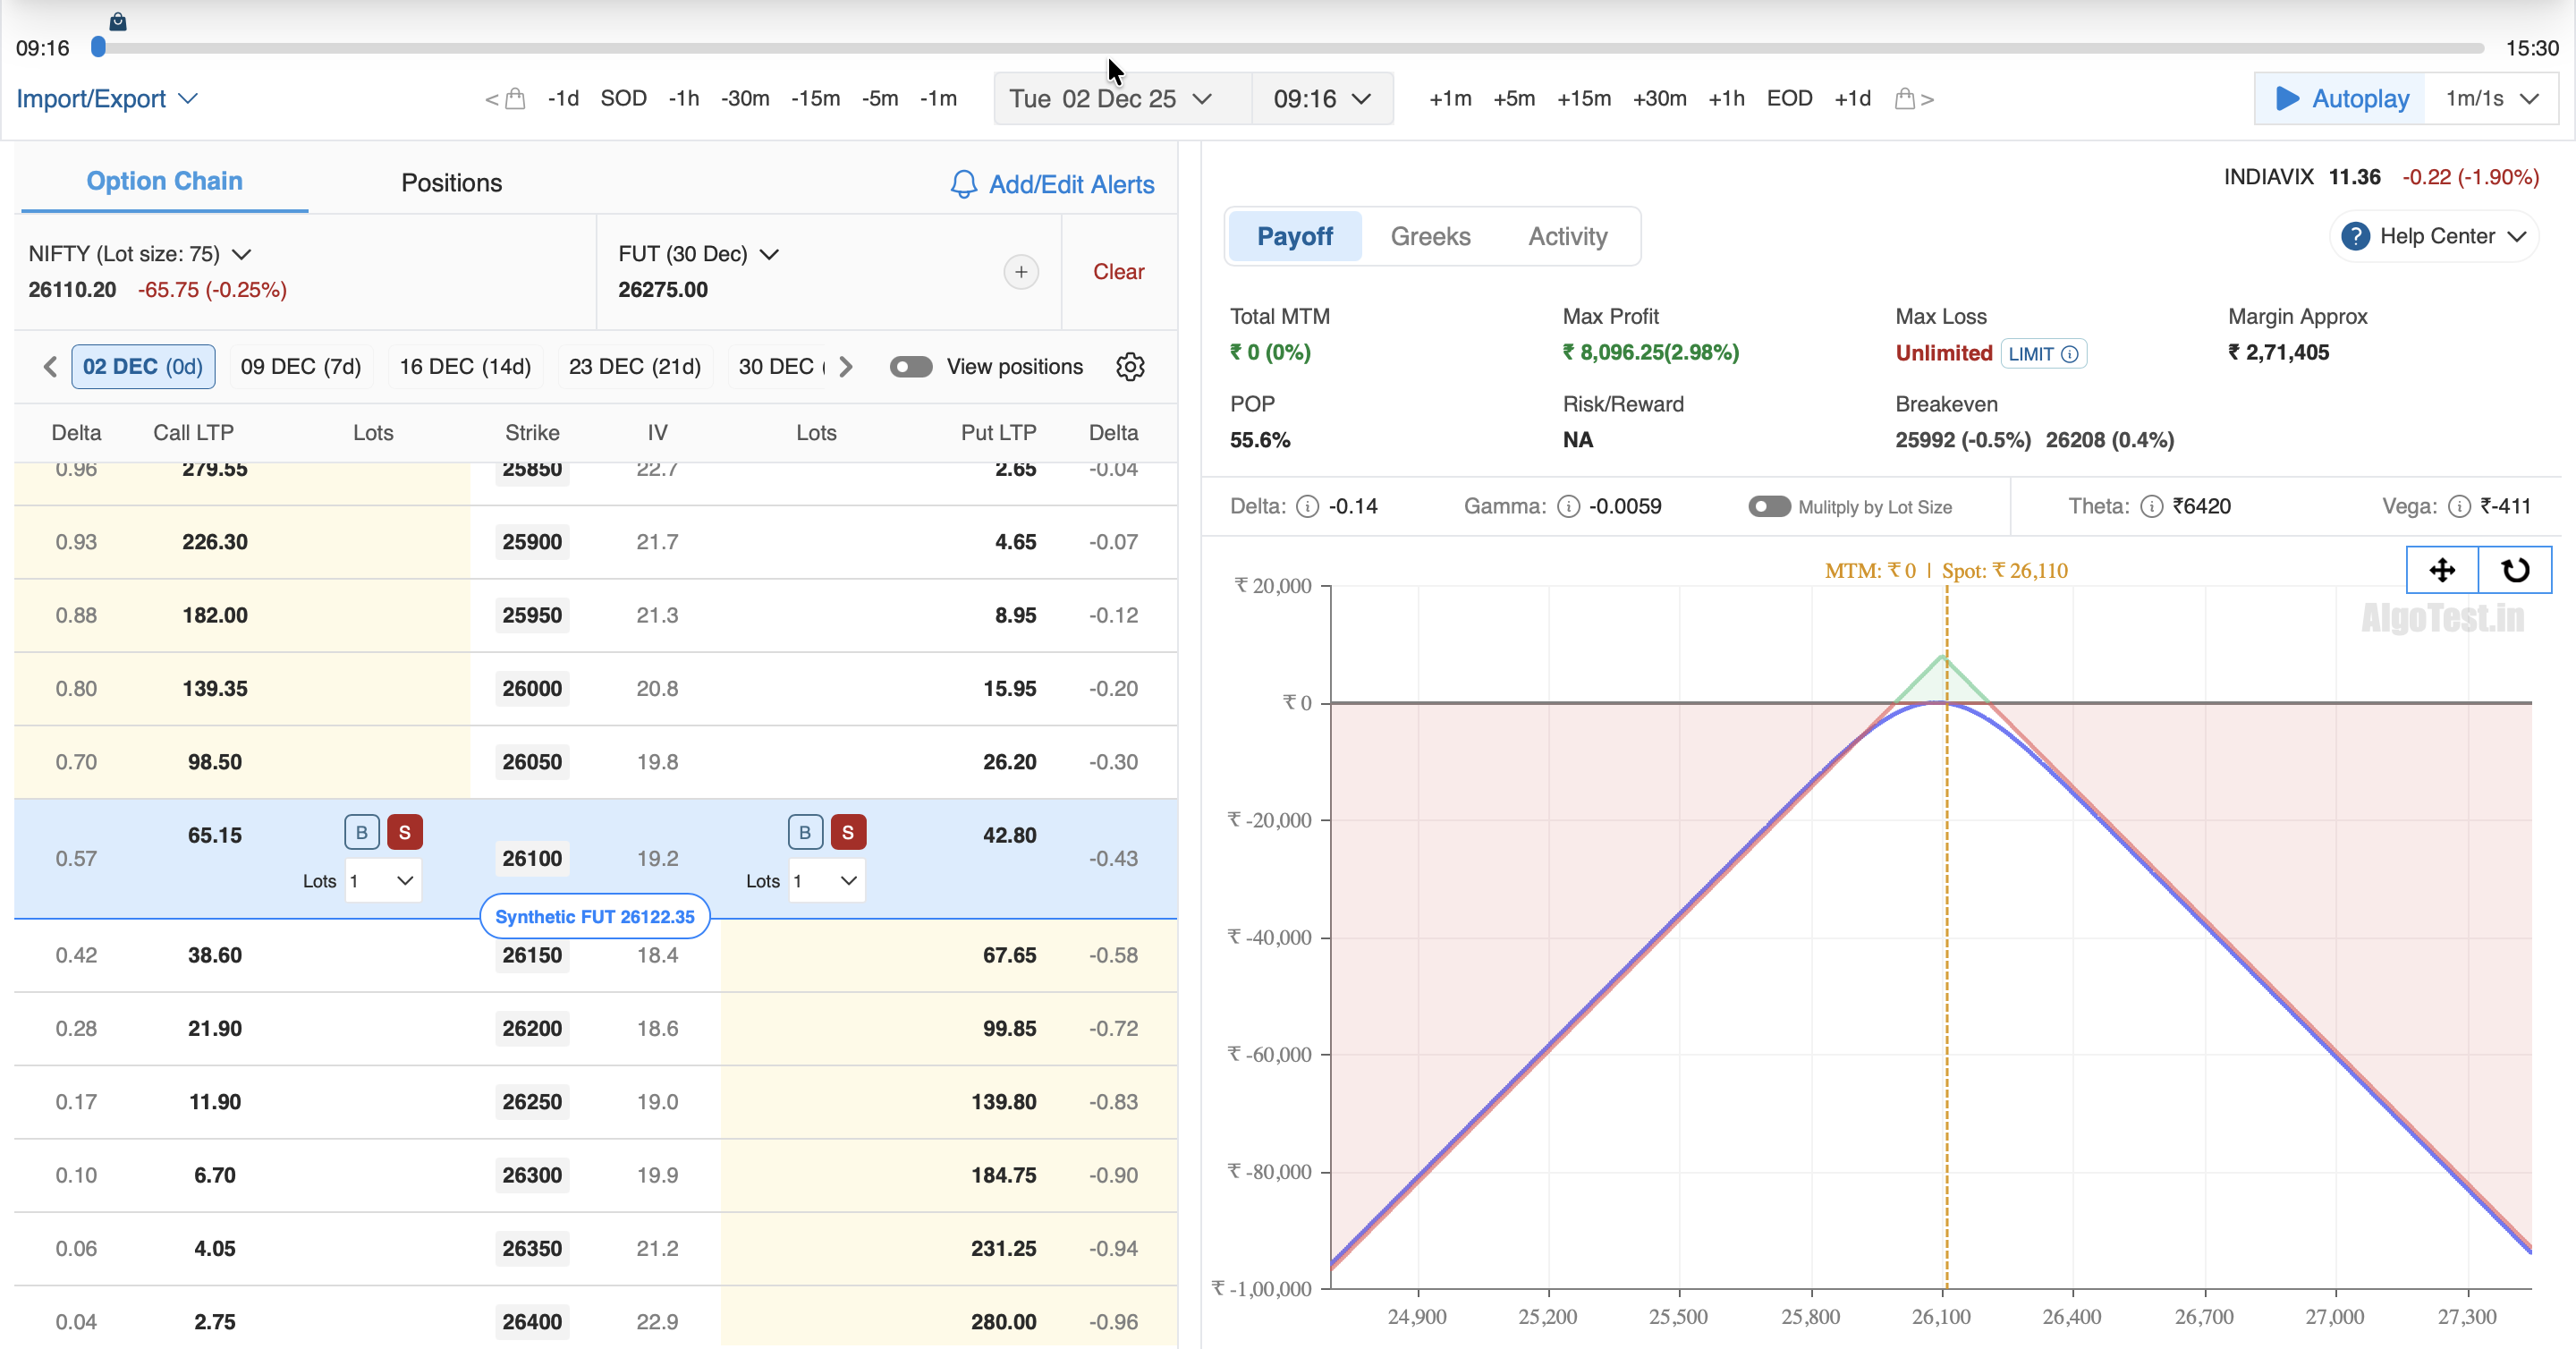Viewport: 2576px width, 1349px height.
Task: Click the Buy button for 26100 put
Action: click(804, 832)
